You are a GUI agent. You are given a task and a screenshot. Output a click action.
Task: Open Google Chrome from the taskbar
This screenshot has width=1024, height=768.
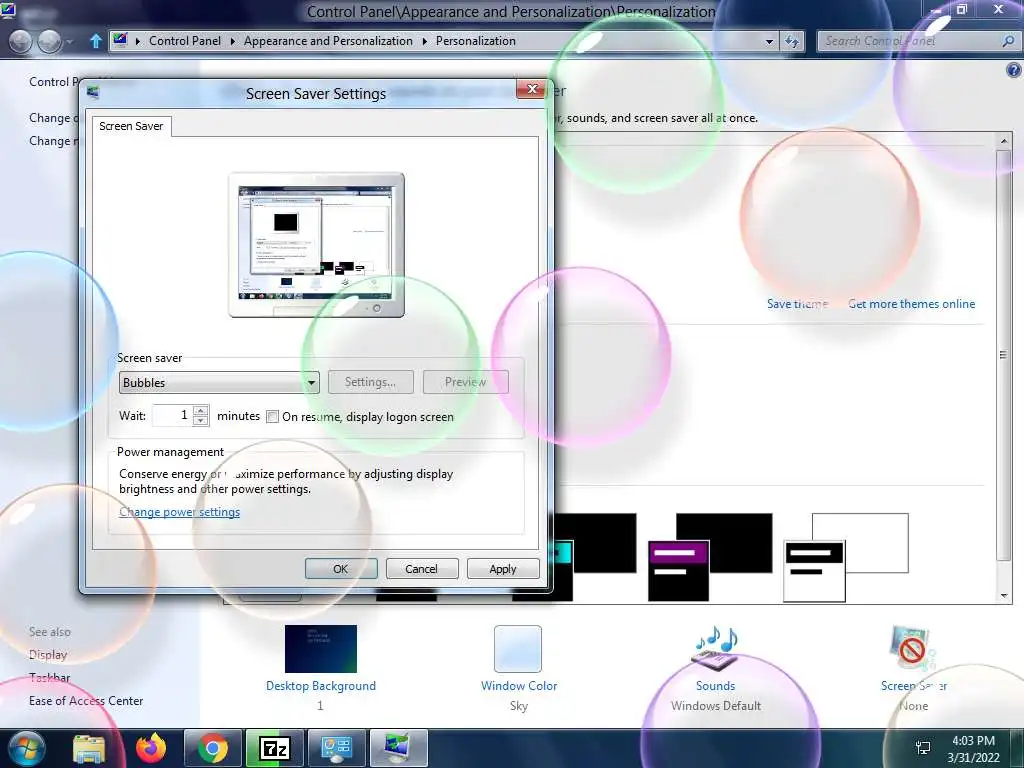tap(213, 748)
